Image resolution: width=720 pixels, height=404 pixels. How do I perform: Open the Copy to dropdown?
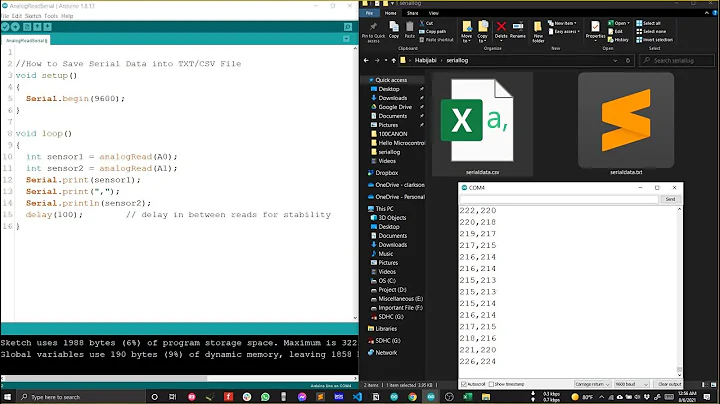pos(483,32)
